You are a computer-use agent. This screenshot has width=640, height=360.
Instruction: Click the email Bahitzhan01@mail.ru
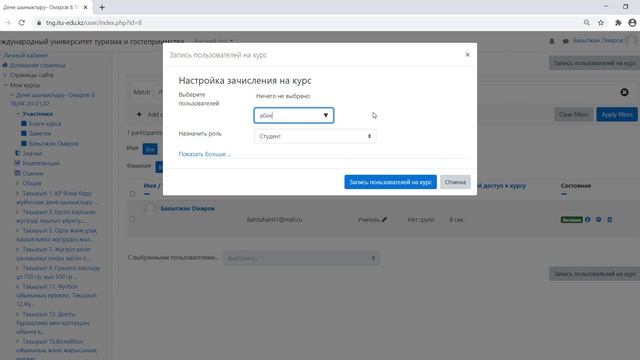click(274, 220)
